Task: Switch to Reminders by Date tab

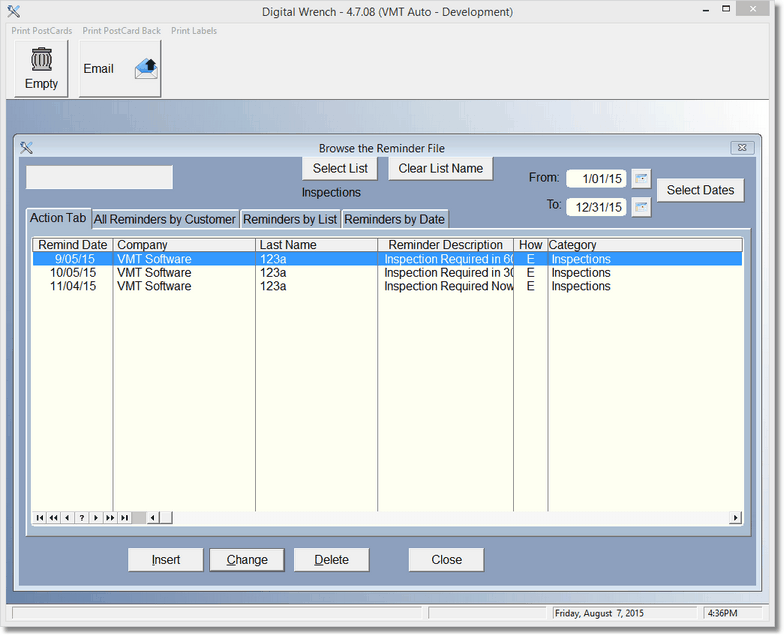Action: pos(394,219)
